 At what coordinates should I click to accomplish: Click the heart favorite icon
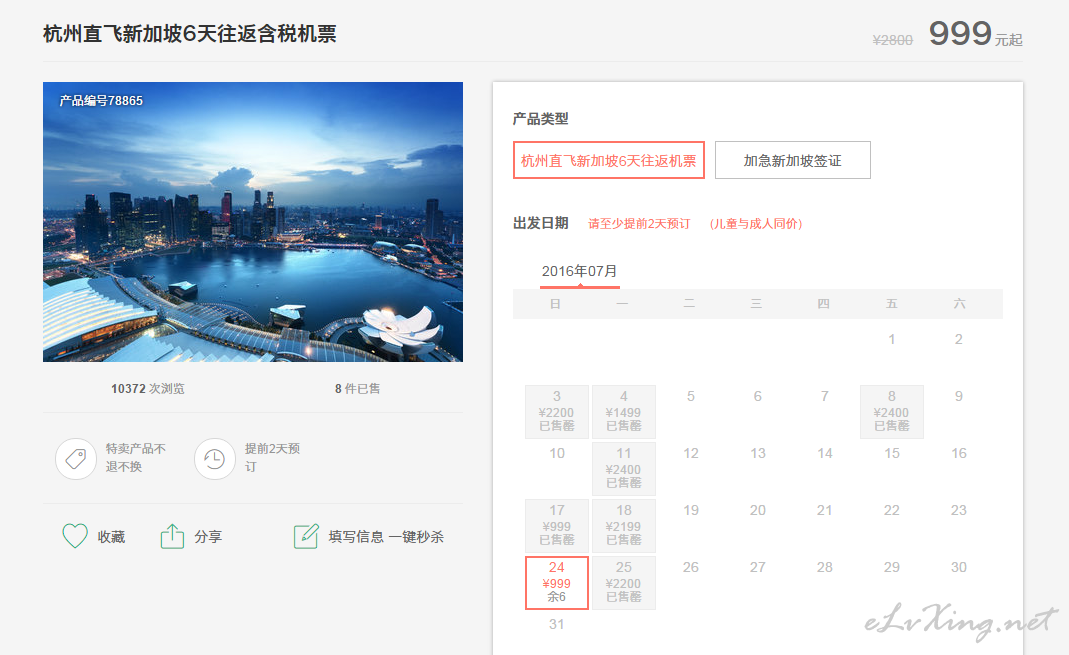[x=75, y=536]
